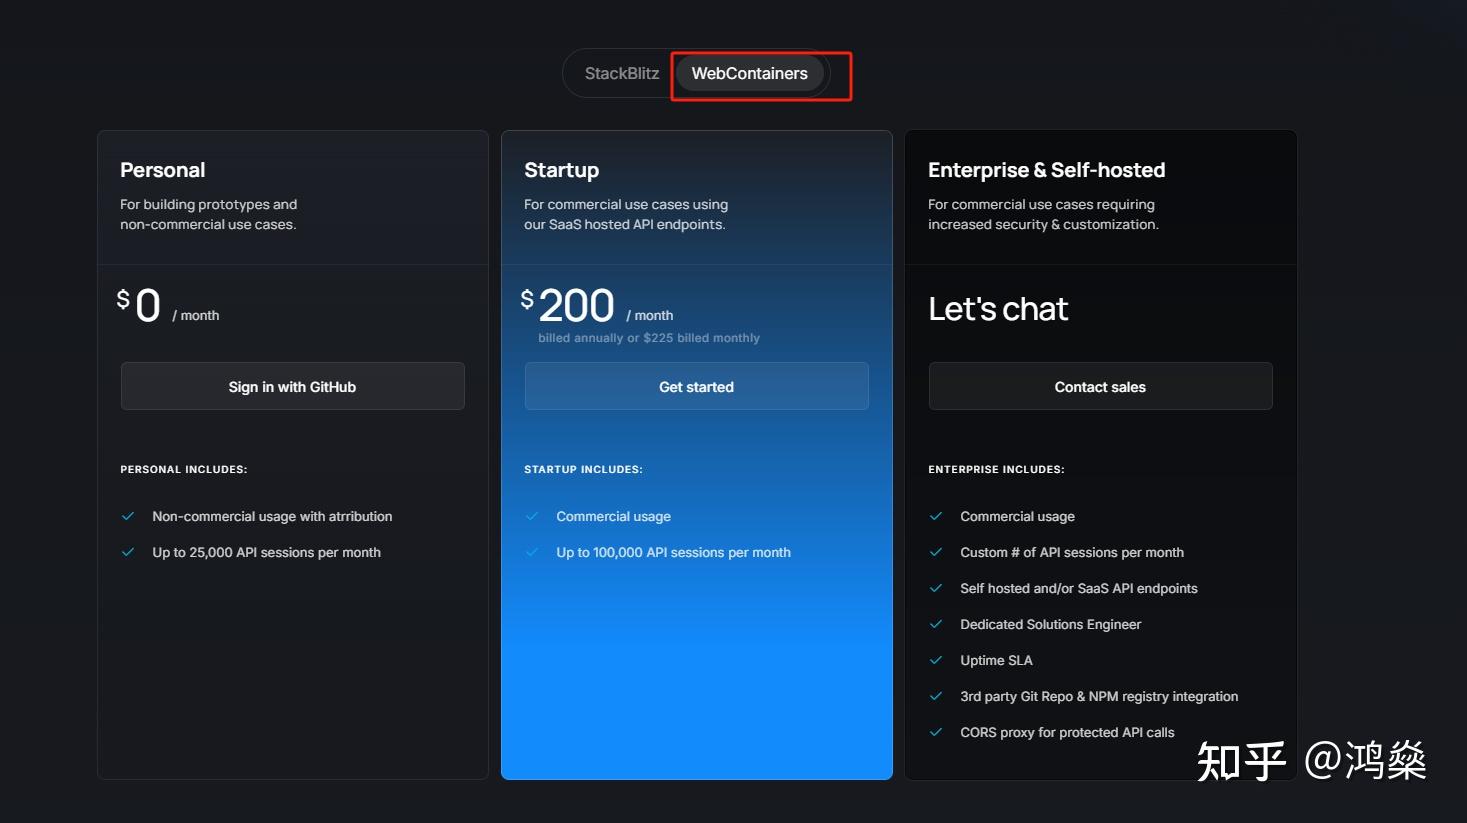Click checkmark next to 25,000 API sessions
This screenshot has height=823, width=1467.
tap(128, 553)
